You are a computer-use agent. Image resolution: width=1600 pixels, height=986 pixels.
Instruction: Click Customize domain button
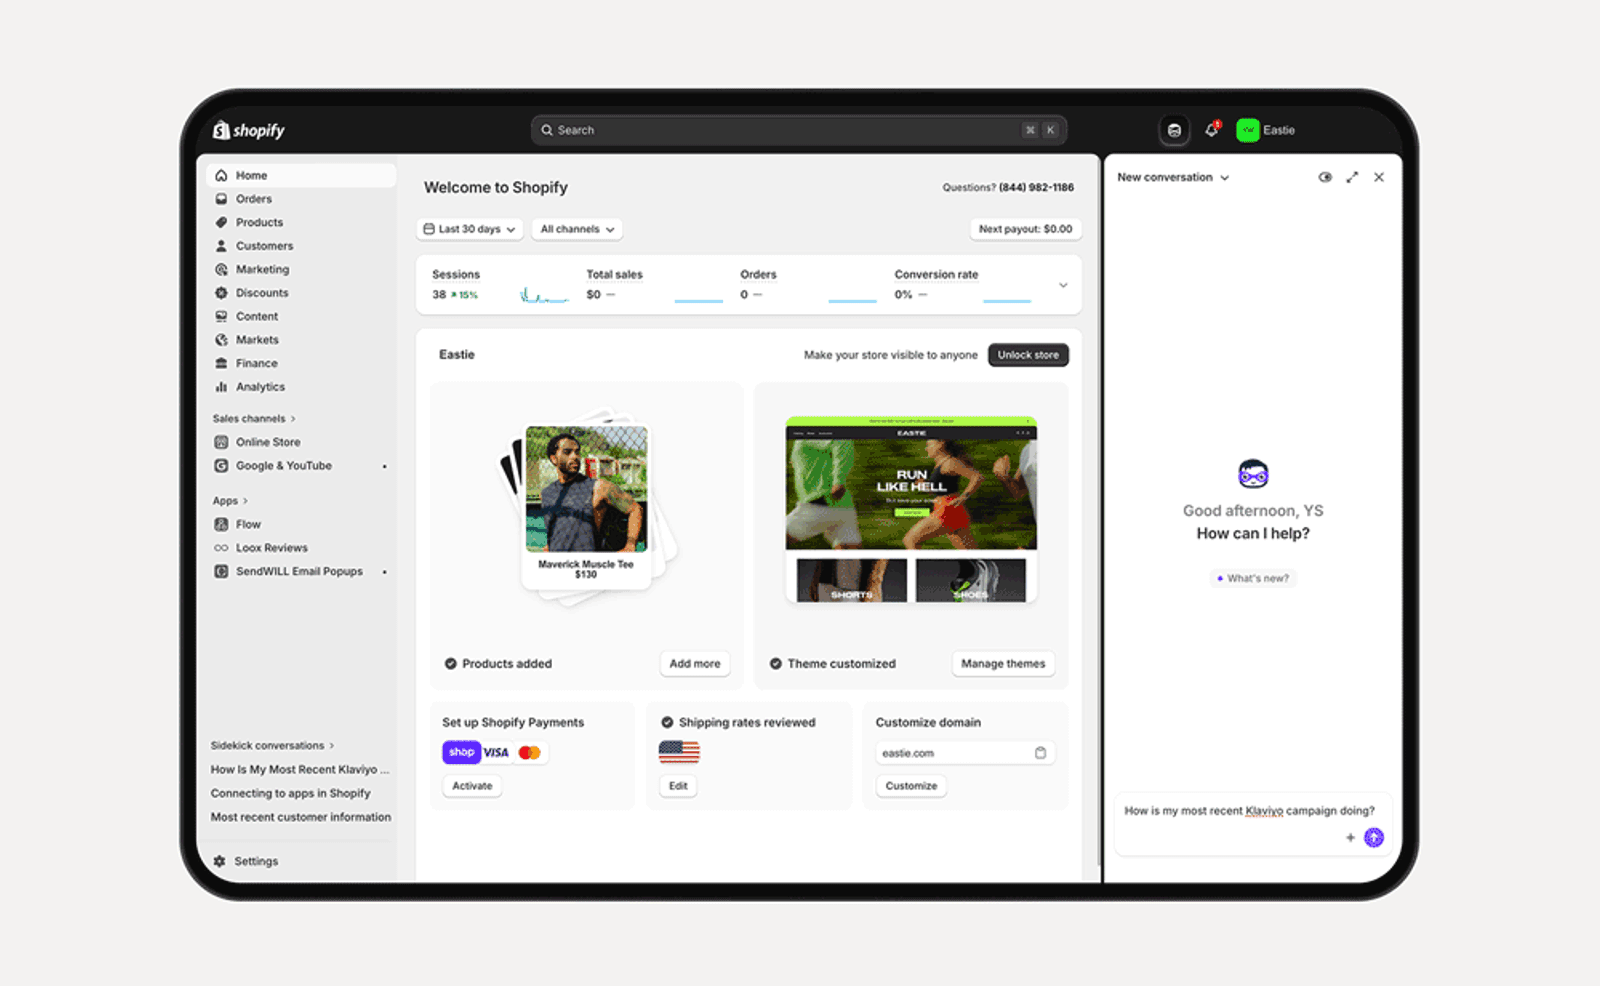(x=911, y=786)
